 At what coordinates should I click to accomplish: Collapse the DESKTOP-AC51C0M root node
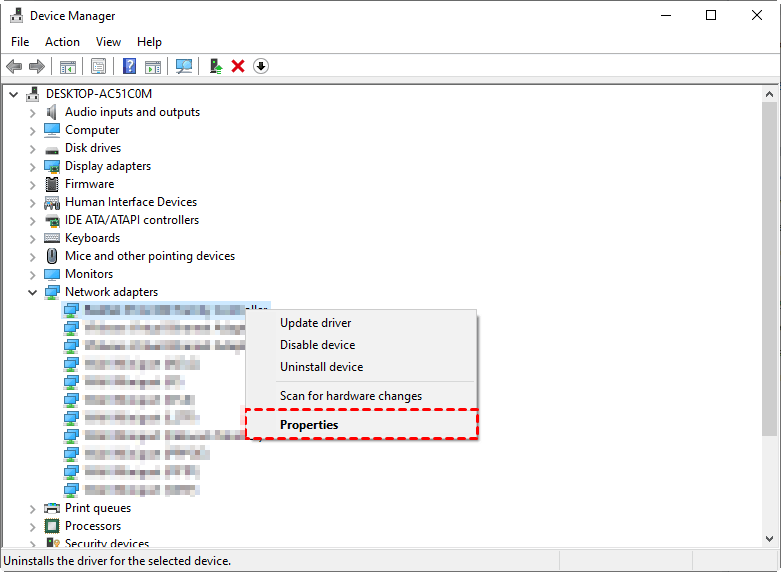click(x=13, y=94)
